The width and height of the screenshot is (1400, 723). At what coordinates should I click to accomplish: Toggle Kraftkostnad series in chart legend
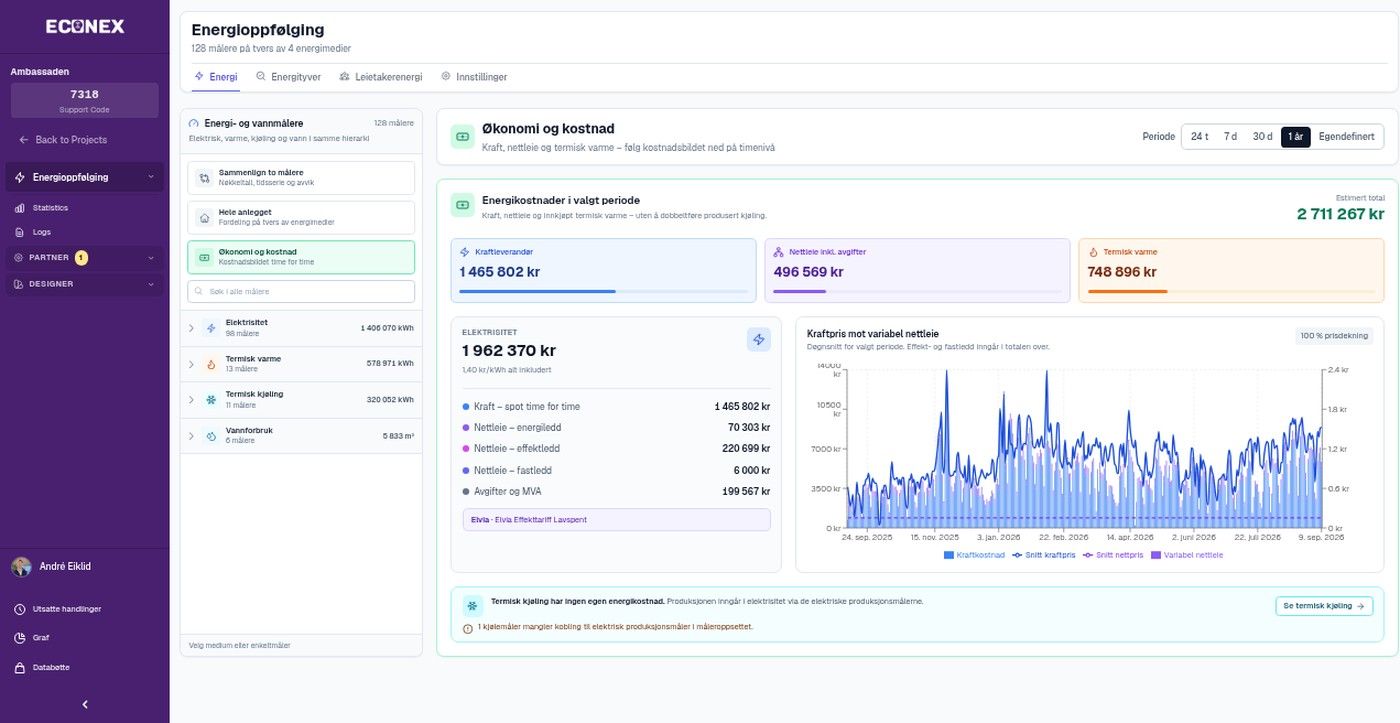(973, 555)
